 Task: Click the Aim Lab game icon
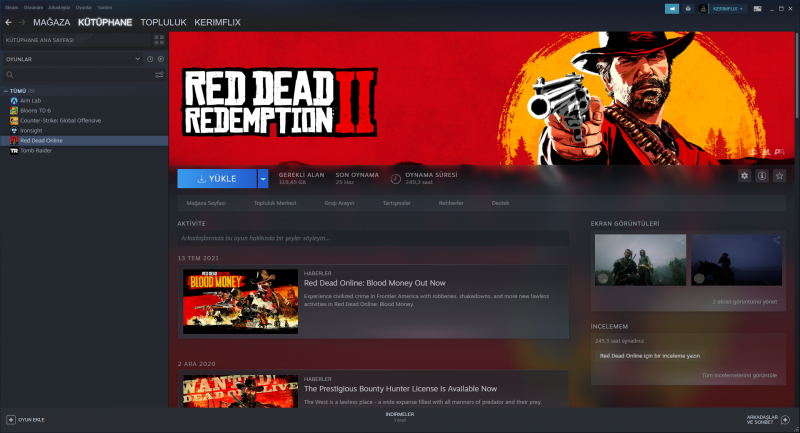click(14, 100)
